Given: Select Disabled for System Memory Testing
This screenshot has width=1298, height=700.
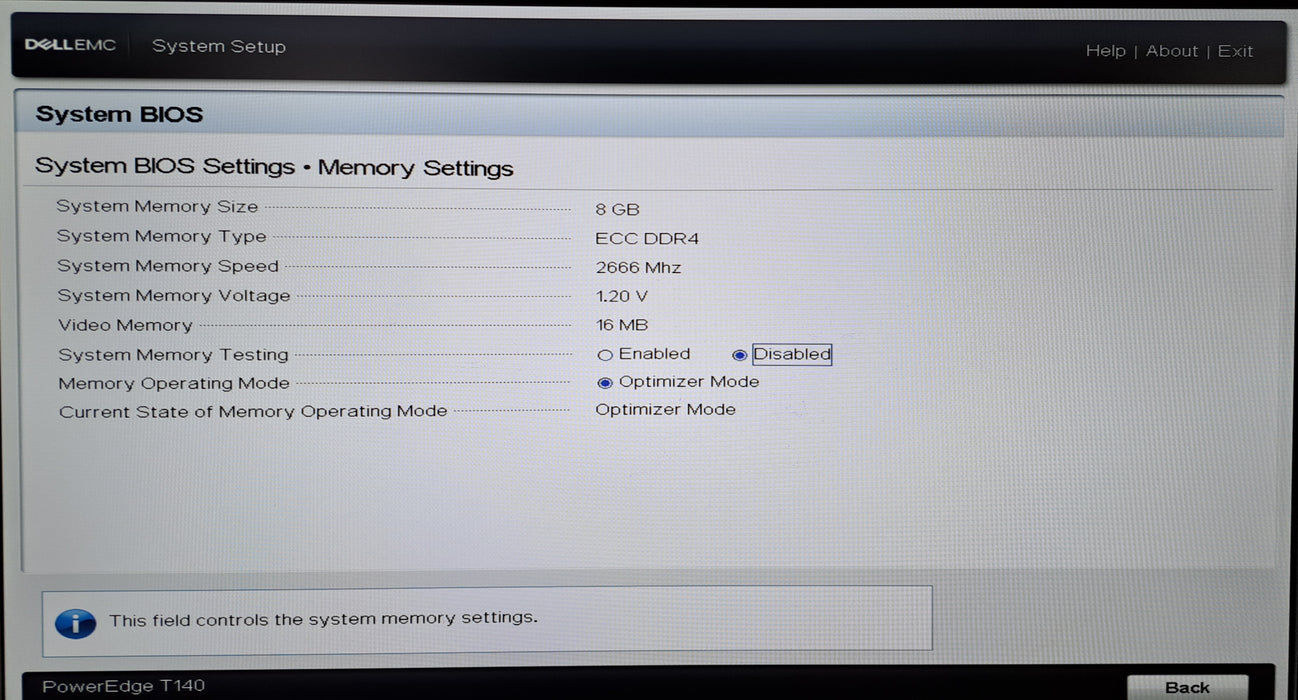Looking at the screenshot, I should pyautogui.click(x=740, y=355).
